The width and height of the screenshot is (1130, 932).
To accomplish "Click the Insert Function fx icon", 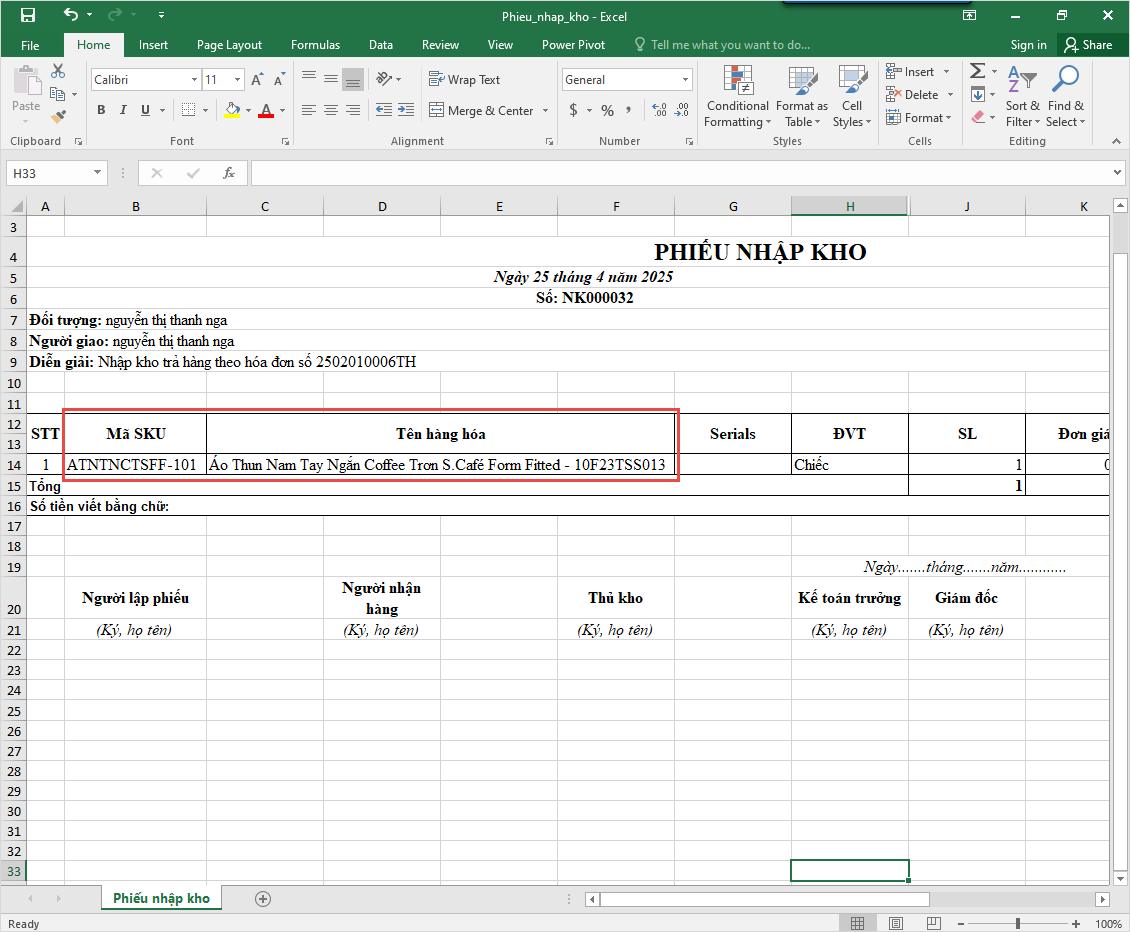I will point(228,173).
